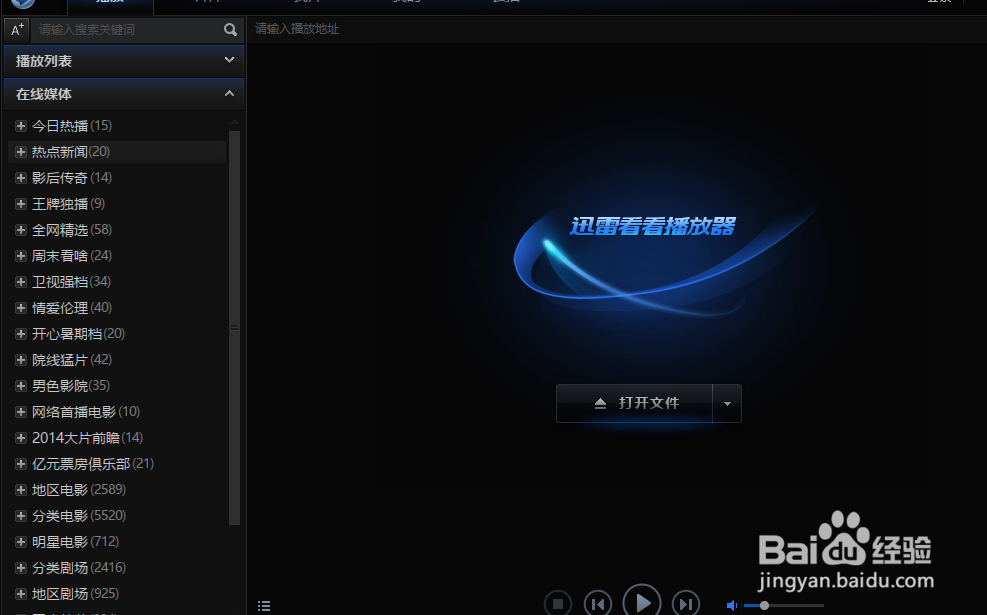Toggle the playlist list icon
Screen dimensions: 987x615
coord(264,606)
